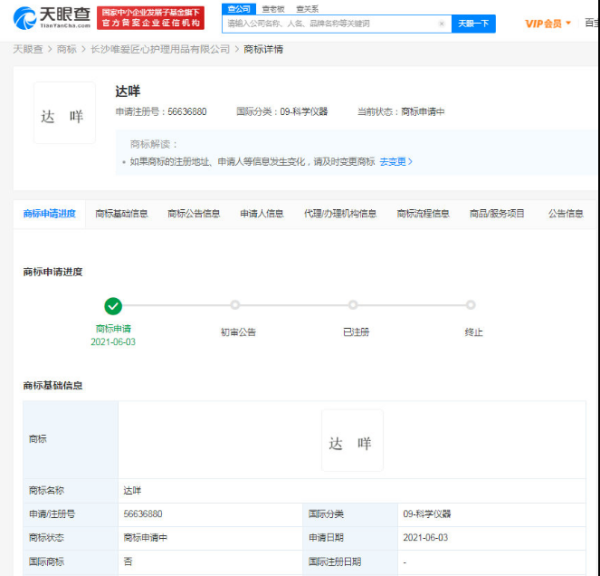Open 长沙唯爱匠心护理用品有限公司 breadcrumb link
This screenshot has height=576, width=600.
pos(160,49)
